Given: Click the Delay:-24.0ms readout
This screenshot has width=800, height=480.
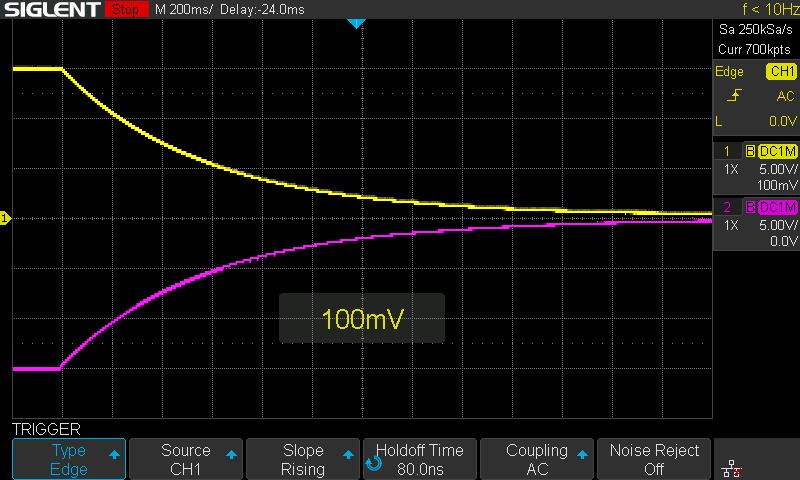Looking at the screenshot, I should (x=262, y=9).
